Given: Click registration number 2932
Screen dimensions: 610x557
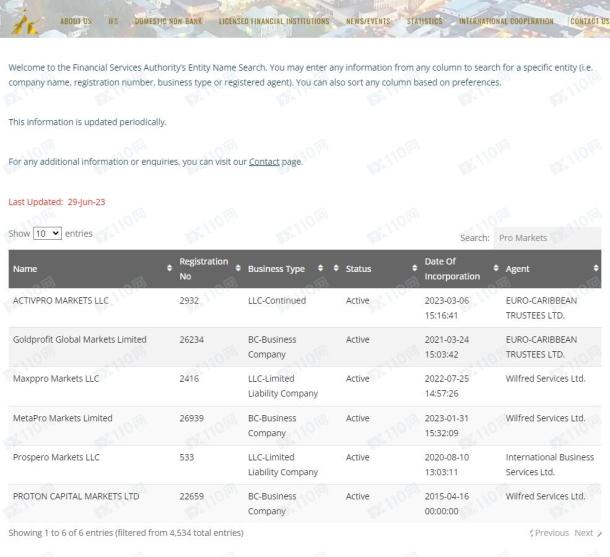Looking at the screenshot, I should 189,301.
